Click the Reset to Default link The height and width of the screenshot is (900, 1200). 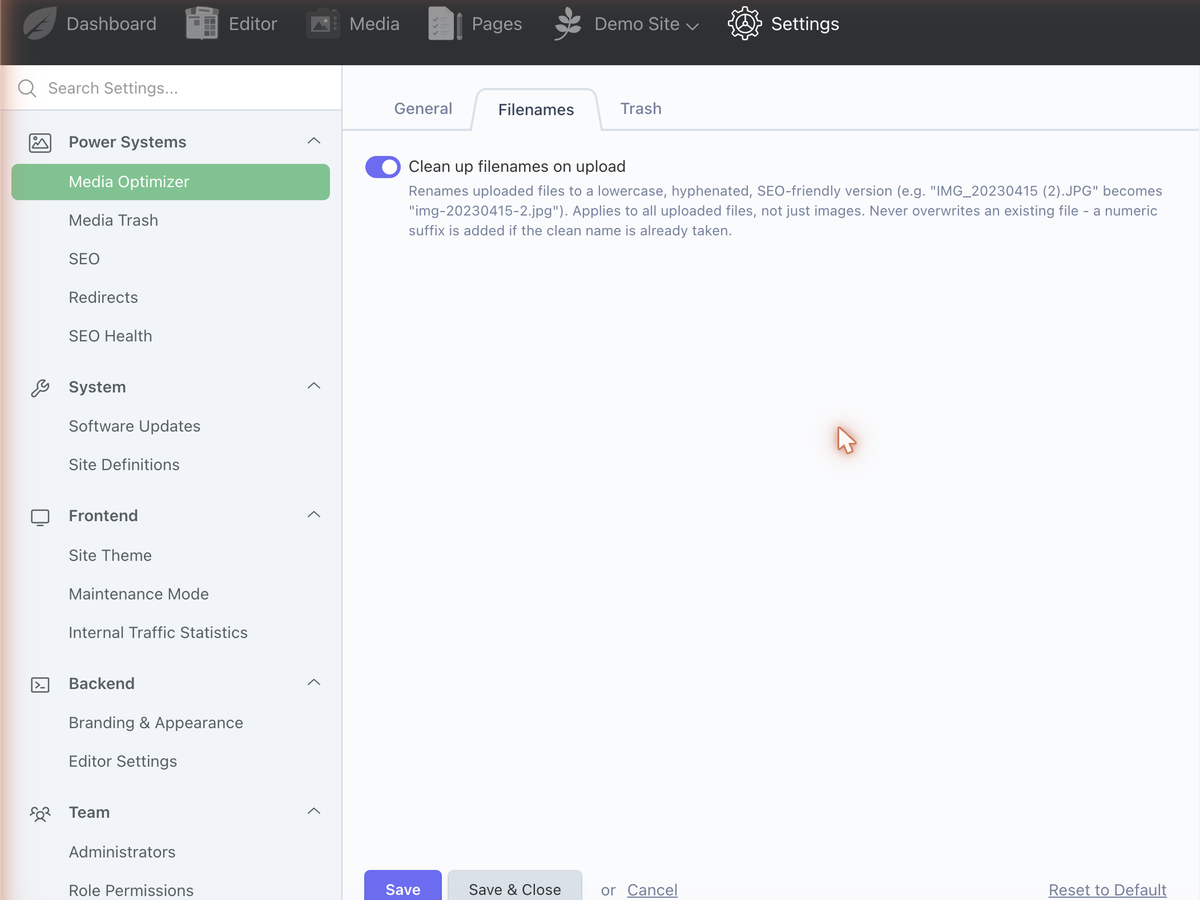[1107, 890]
